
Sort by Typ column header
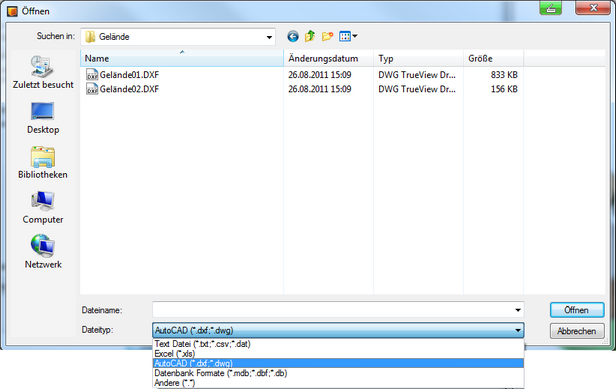point(418,59)
